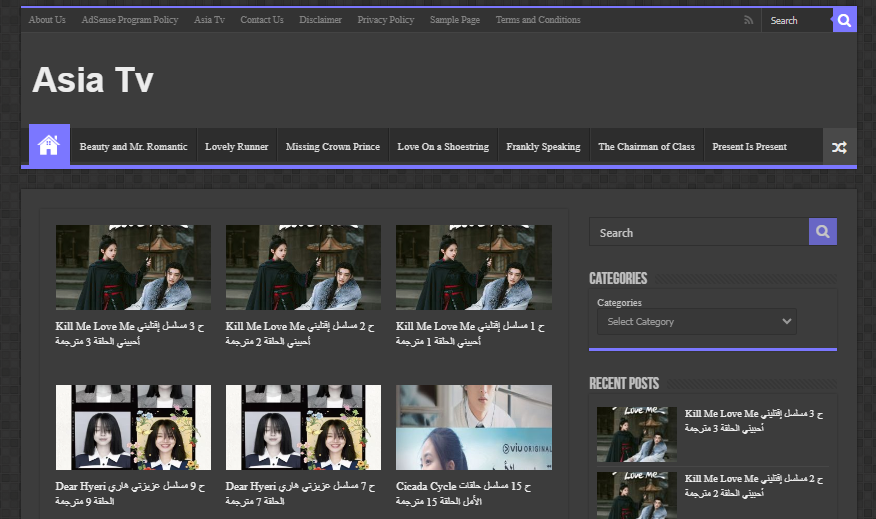Go to the home icon in navigation
The image size is (876, 519).
click(49, 145)
